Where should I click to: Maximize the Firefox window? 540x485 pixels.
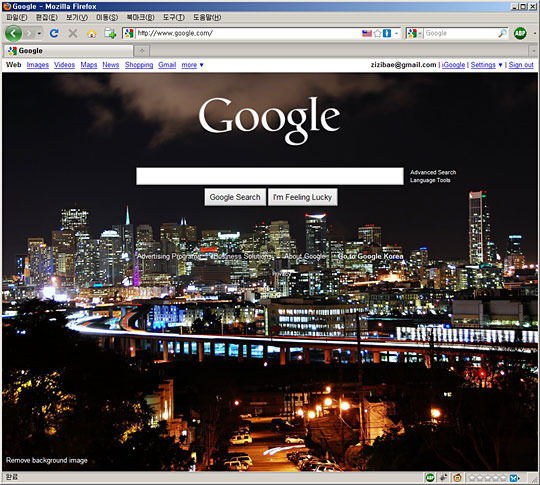[x=523, y=6]
